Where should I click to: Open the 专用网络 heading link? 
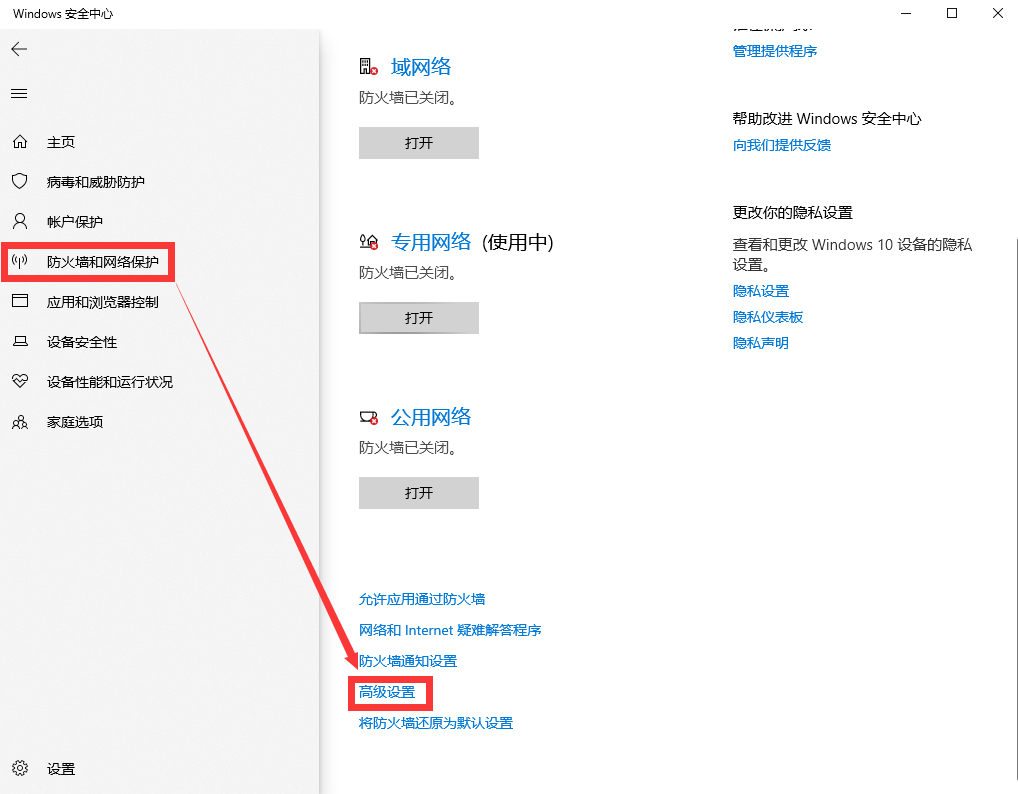pyautogui.click(x=430, y=242)
